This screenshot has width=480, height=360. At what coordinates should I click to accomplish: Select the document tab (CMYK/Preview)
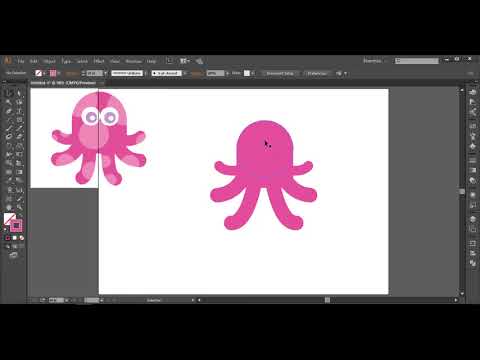64,83
